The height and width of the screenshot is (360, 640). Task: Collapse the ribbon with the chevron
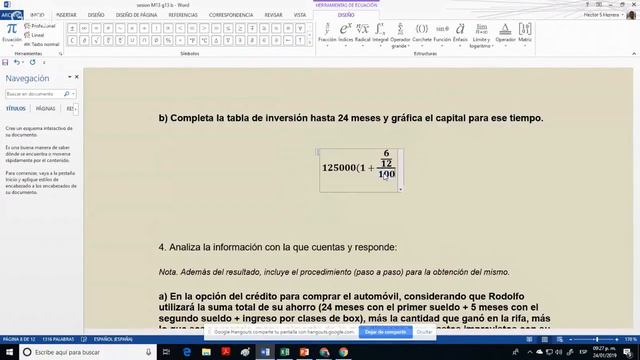tap(634, 53)
